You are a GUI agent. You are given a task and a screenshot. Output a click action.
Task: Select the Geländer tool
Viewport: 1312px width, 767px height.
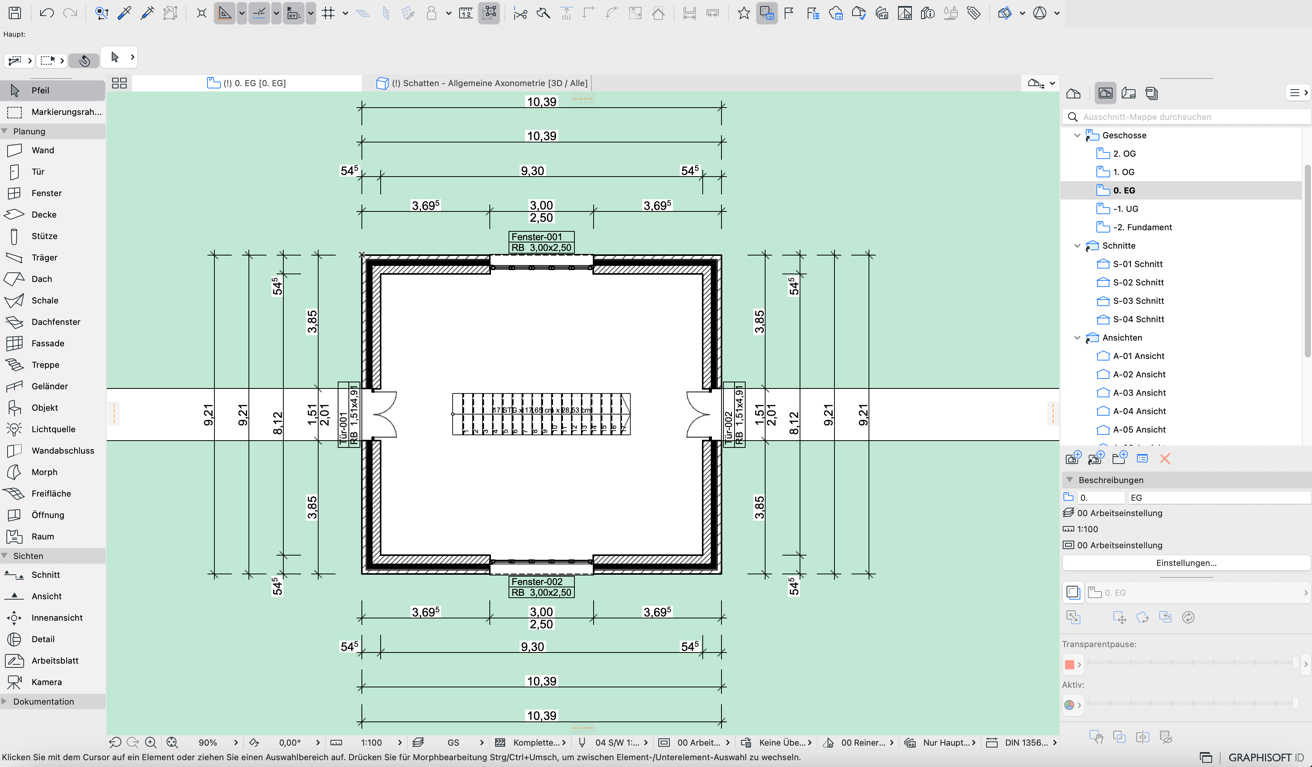[52, 386]
